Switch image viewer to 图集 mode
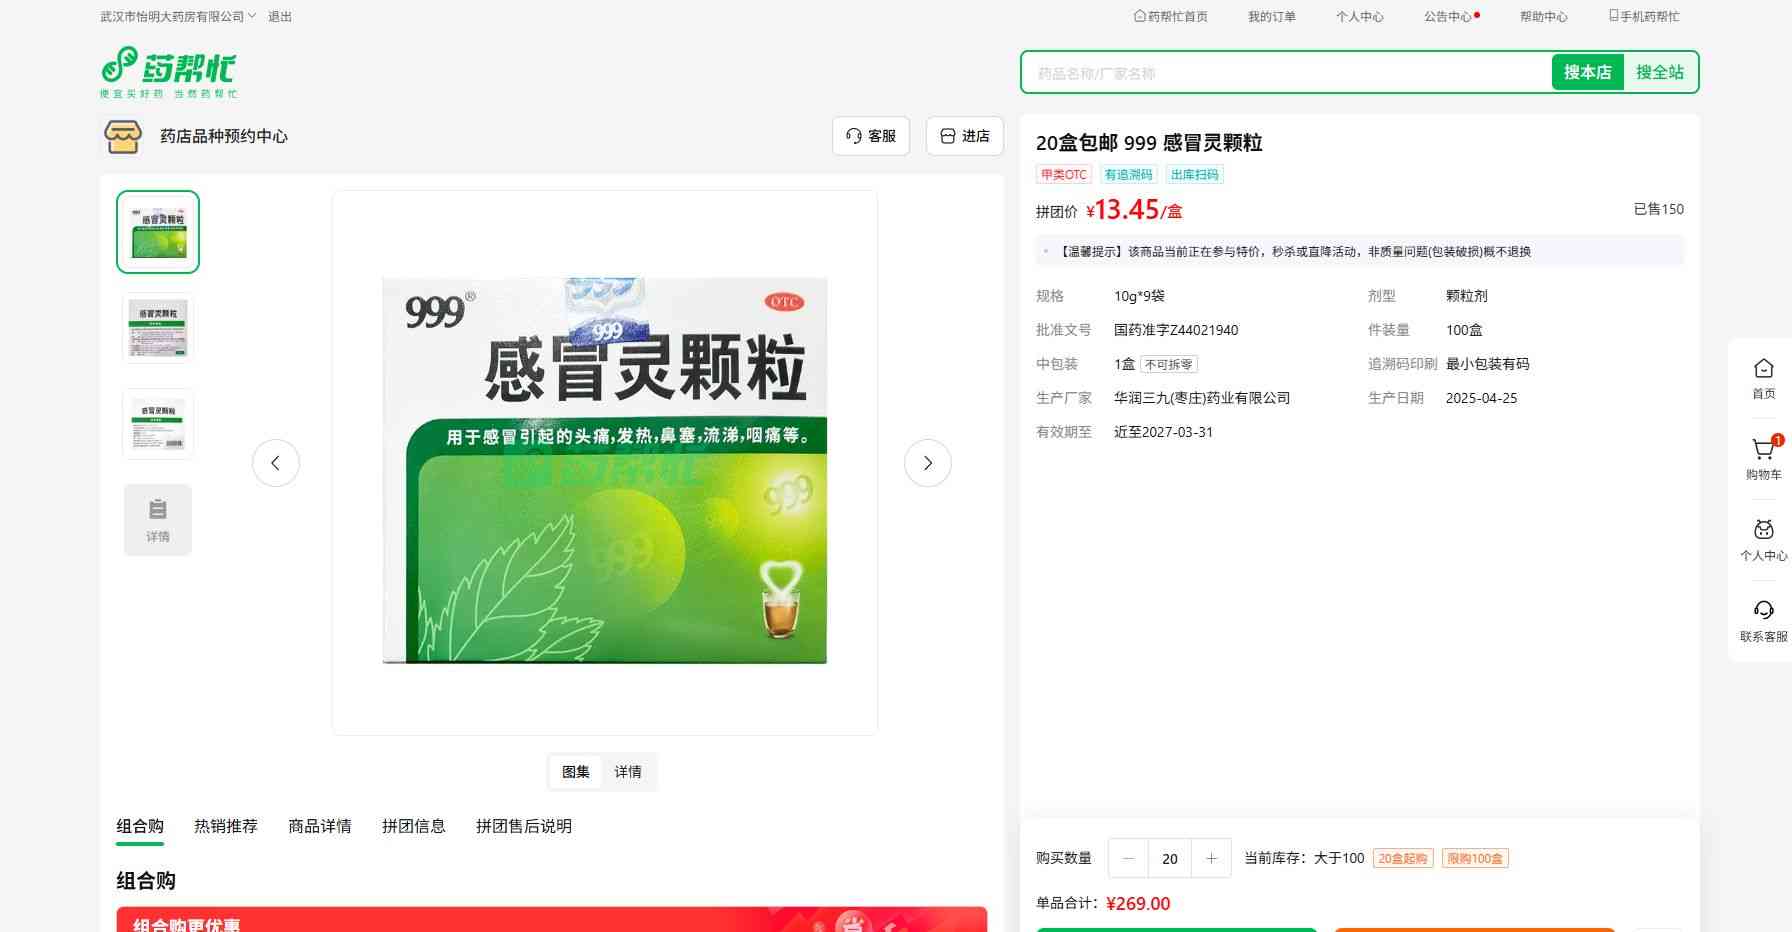The height and width of the screenshot is (932, 1792). (576, 772)
